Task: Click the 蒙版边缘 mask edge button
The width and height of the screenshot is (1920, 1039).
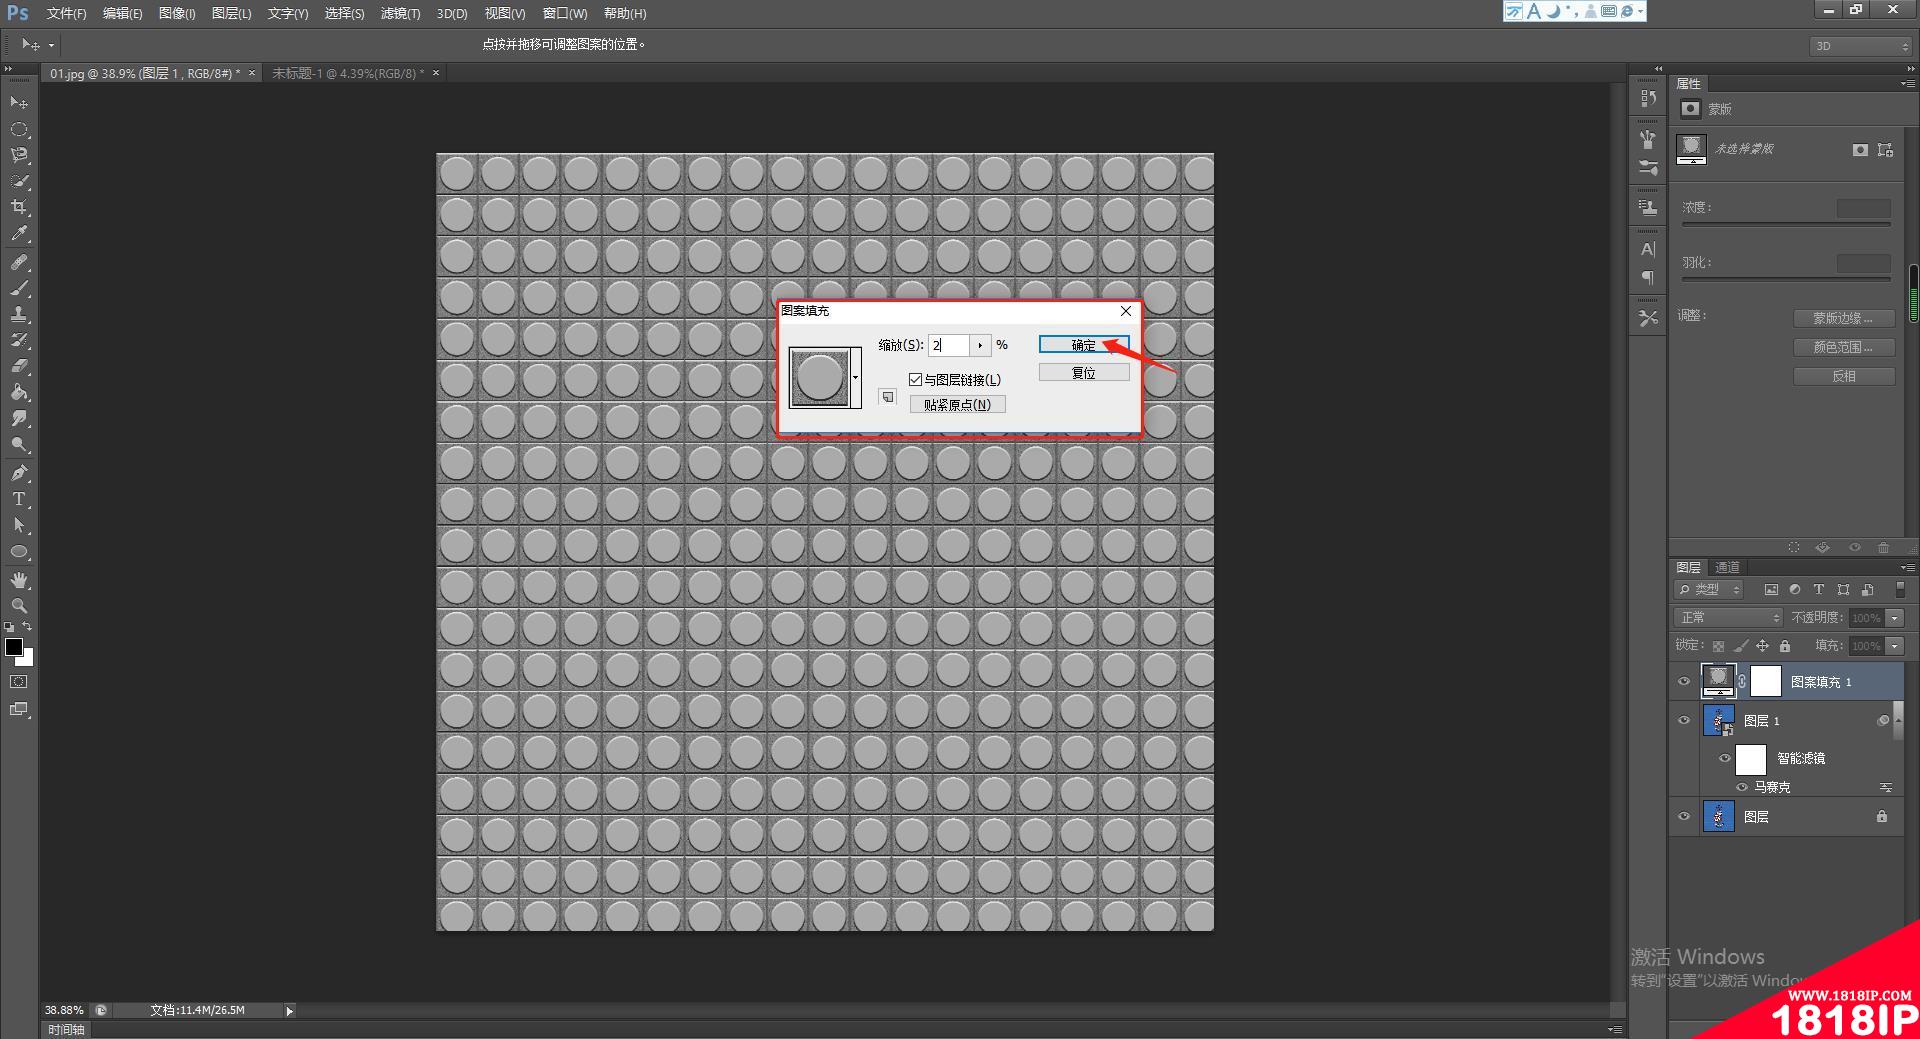Action: coord(1843,318)
